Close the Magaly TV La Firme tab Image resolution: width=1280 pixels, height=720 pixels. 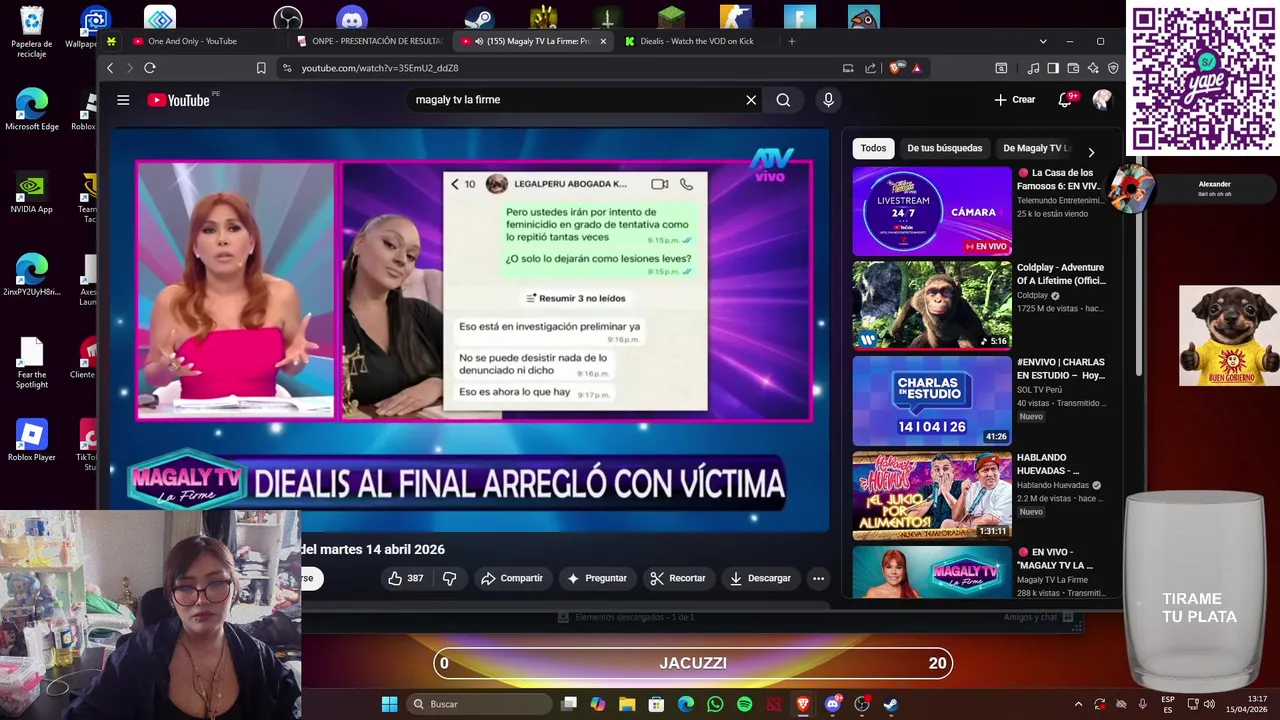[603, 41]
